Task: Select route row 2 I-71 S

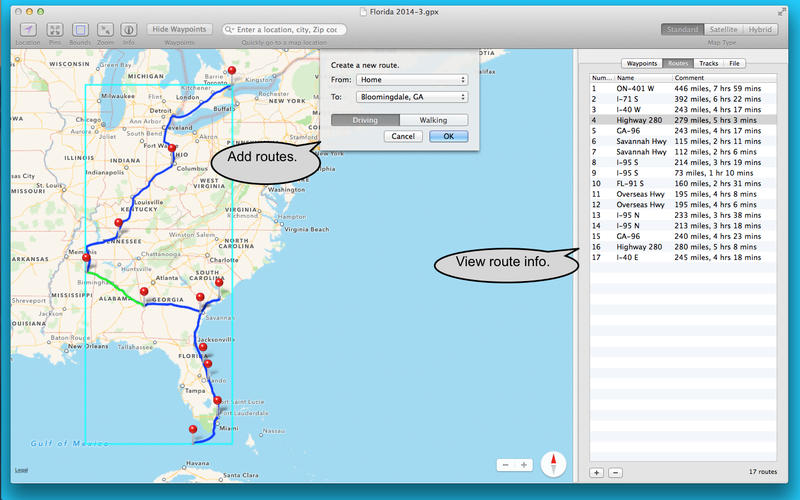Action: pyautogui.click(x=683, y=99)
